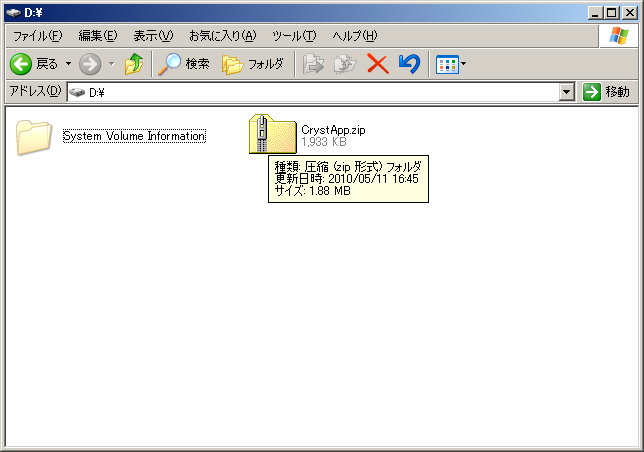Click the drive icon in the address bar
Image resolution: width=644 pixels, height=452 pixels.
77,93
